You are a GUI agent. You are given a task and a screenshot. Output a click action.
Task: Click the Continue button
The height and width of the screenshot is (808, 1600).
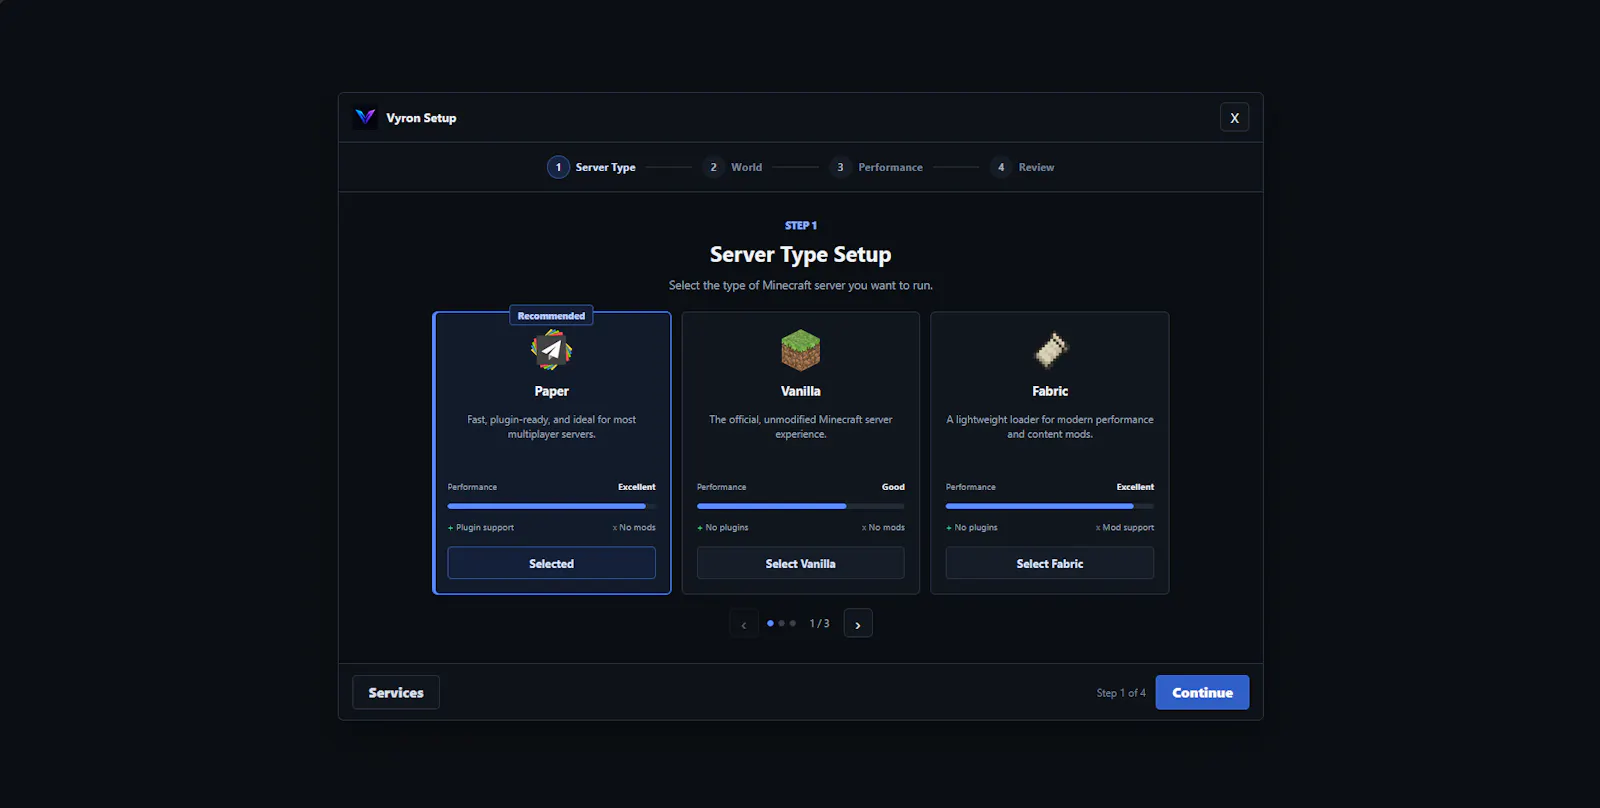pyautogui.click(x=1202, y=692)
